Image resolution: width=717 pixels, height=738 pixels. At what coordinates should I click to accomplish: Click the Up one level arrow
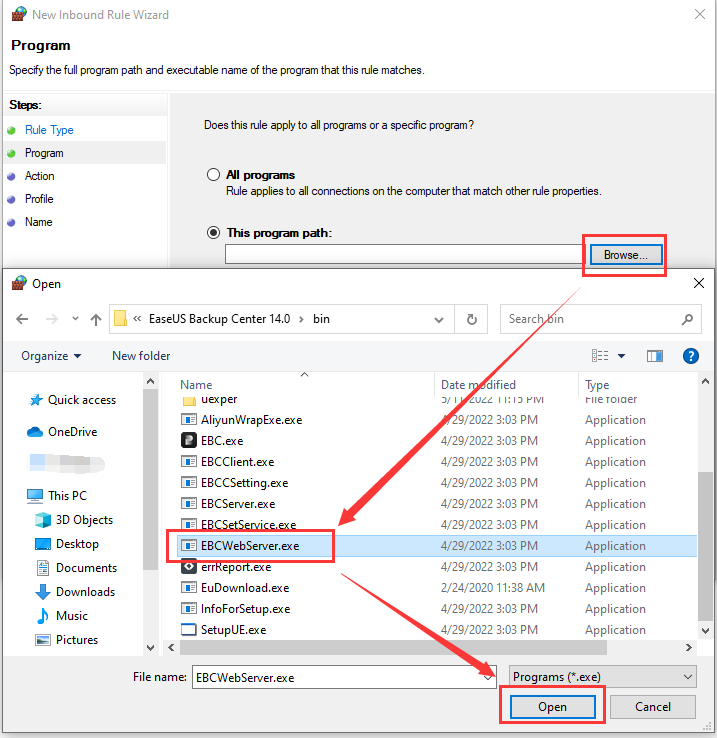[x=96, y=320]
